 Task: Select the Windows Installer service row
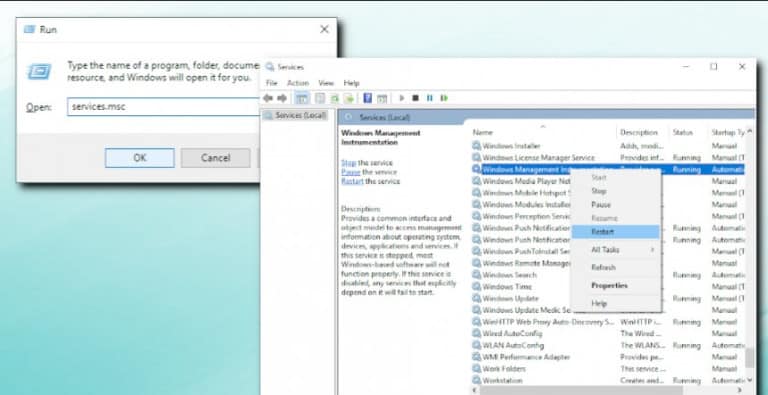tap(608, 146)
